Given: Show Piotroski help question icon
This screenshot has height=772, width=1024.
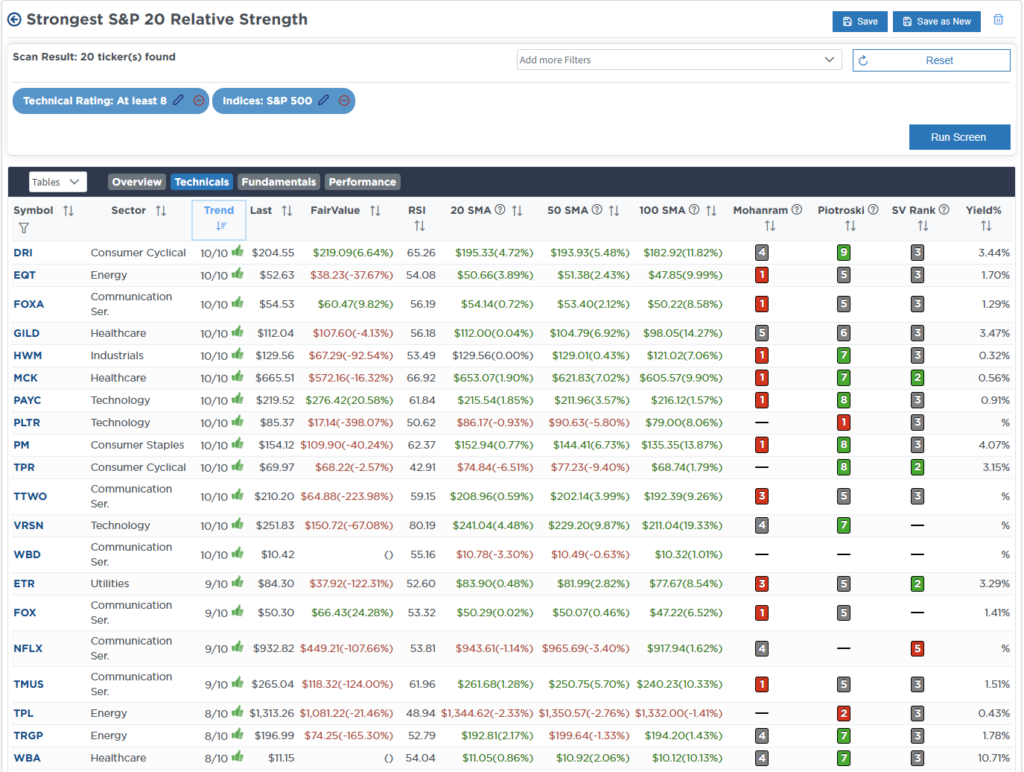Looking at the screenshot, I should pos(873,210).
